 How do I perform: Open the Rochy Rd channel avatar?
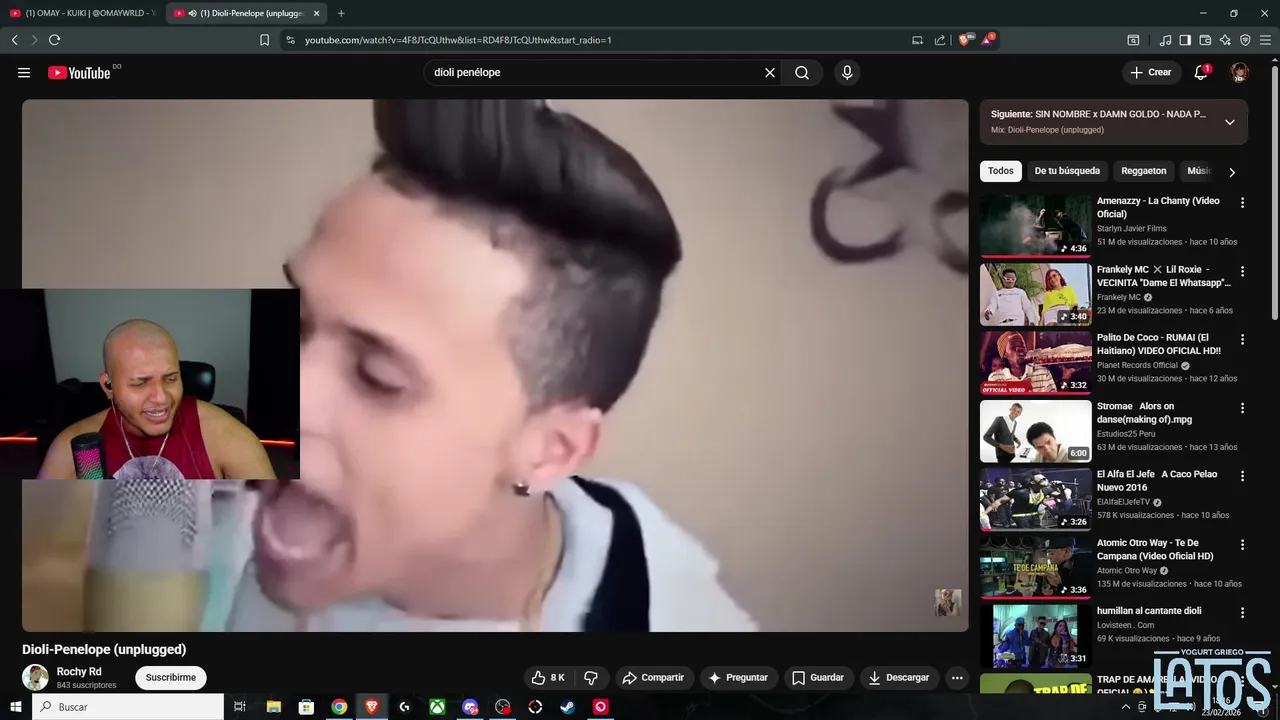click(35, 678)
